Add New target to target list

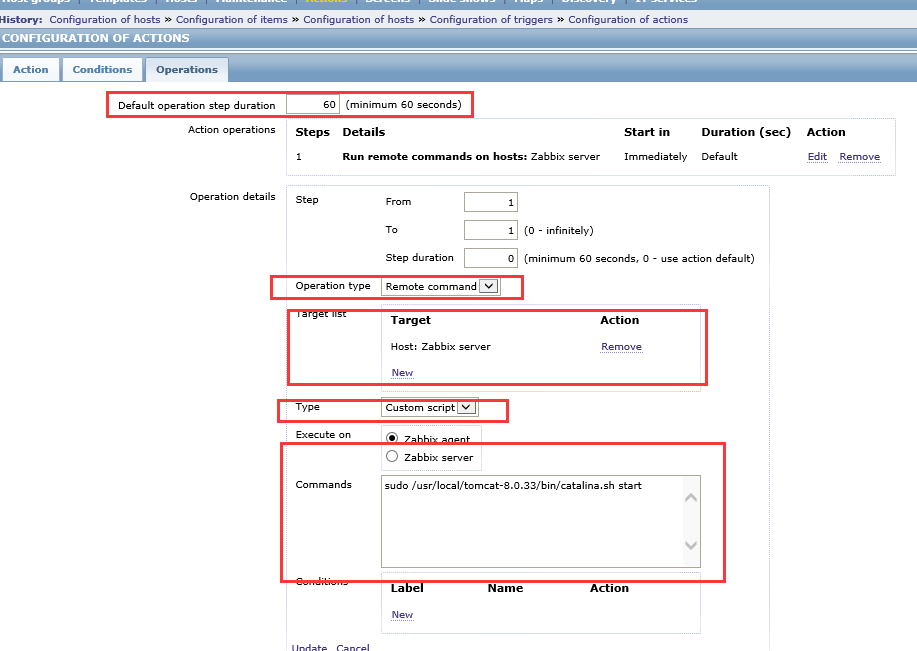tap(402, 373)
